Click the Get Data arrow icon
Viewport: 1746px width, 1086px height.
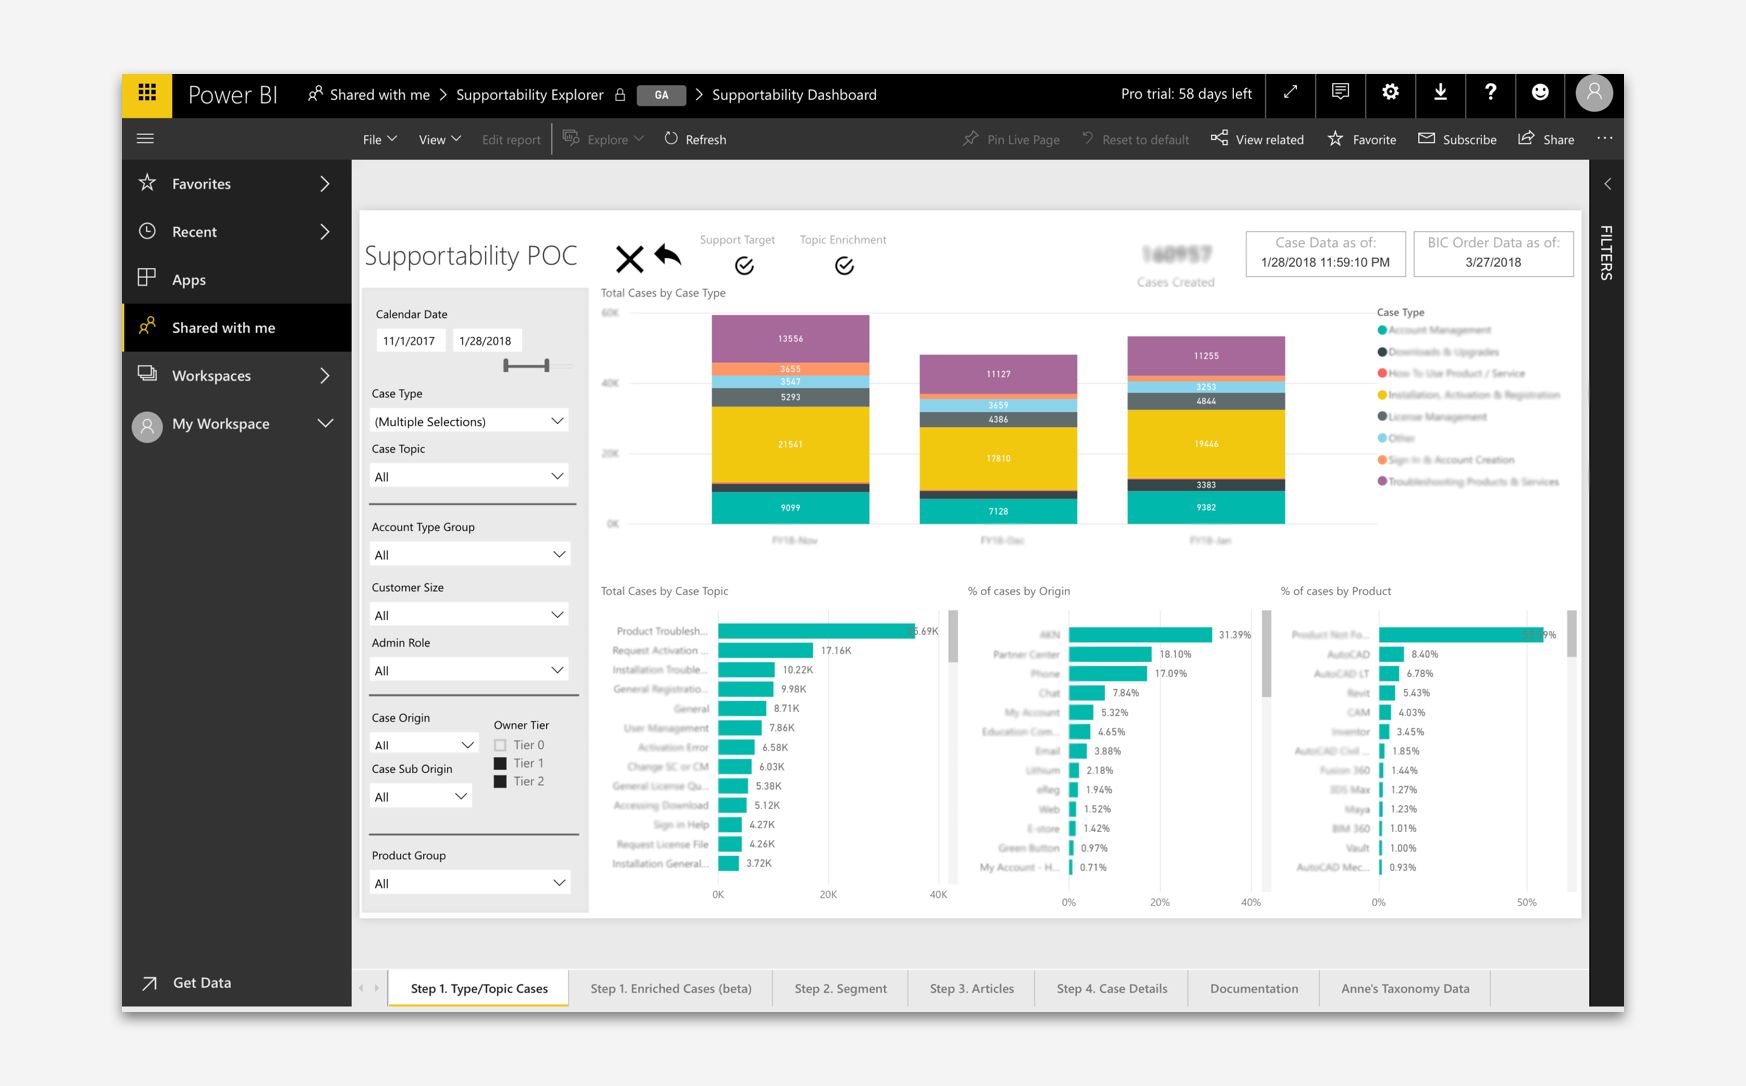point(149,983)
